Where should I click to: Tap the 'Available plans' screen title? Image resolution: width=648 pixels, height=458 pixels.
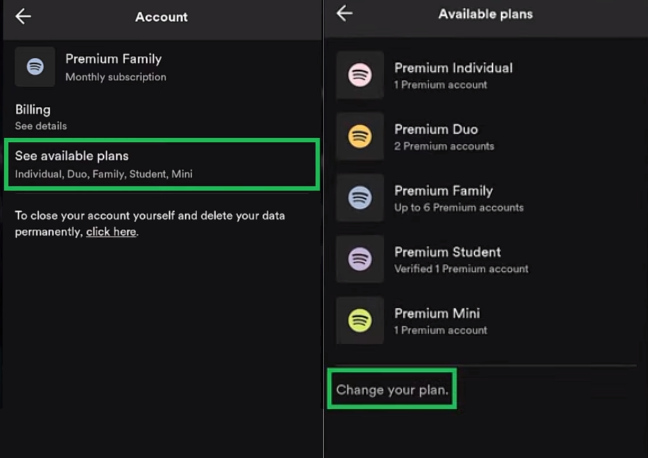(x=486, y=14)
